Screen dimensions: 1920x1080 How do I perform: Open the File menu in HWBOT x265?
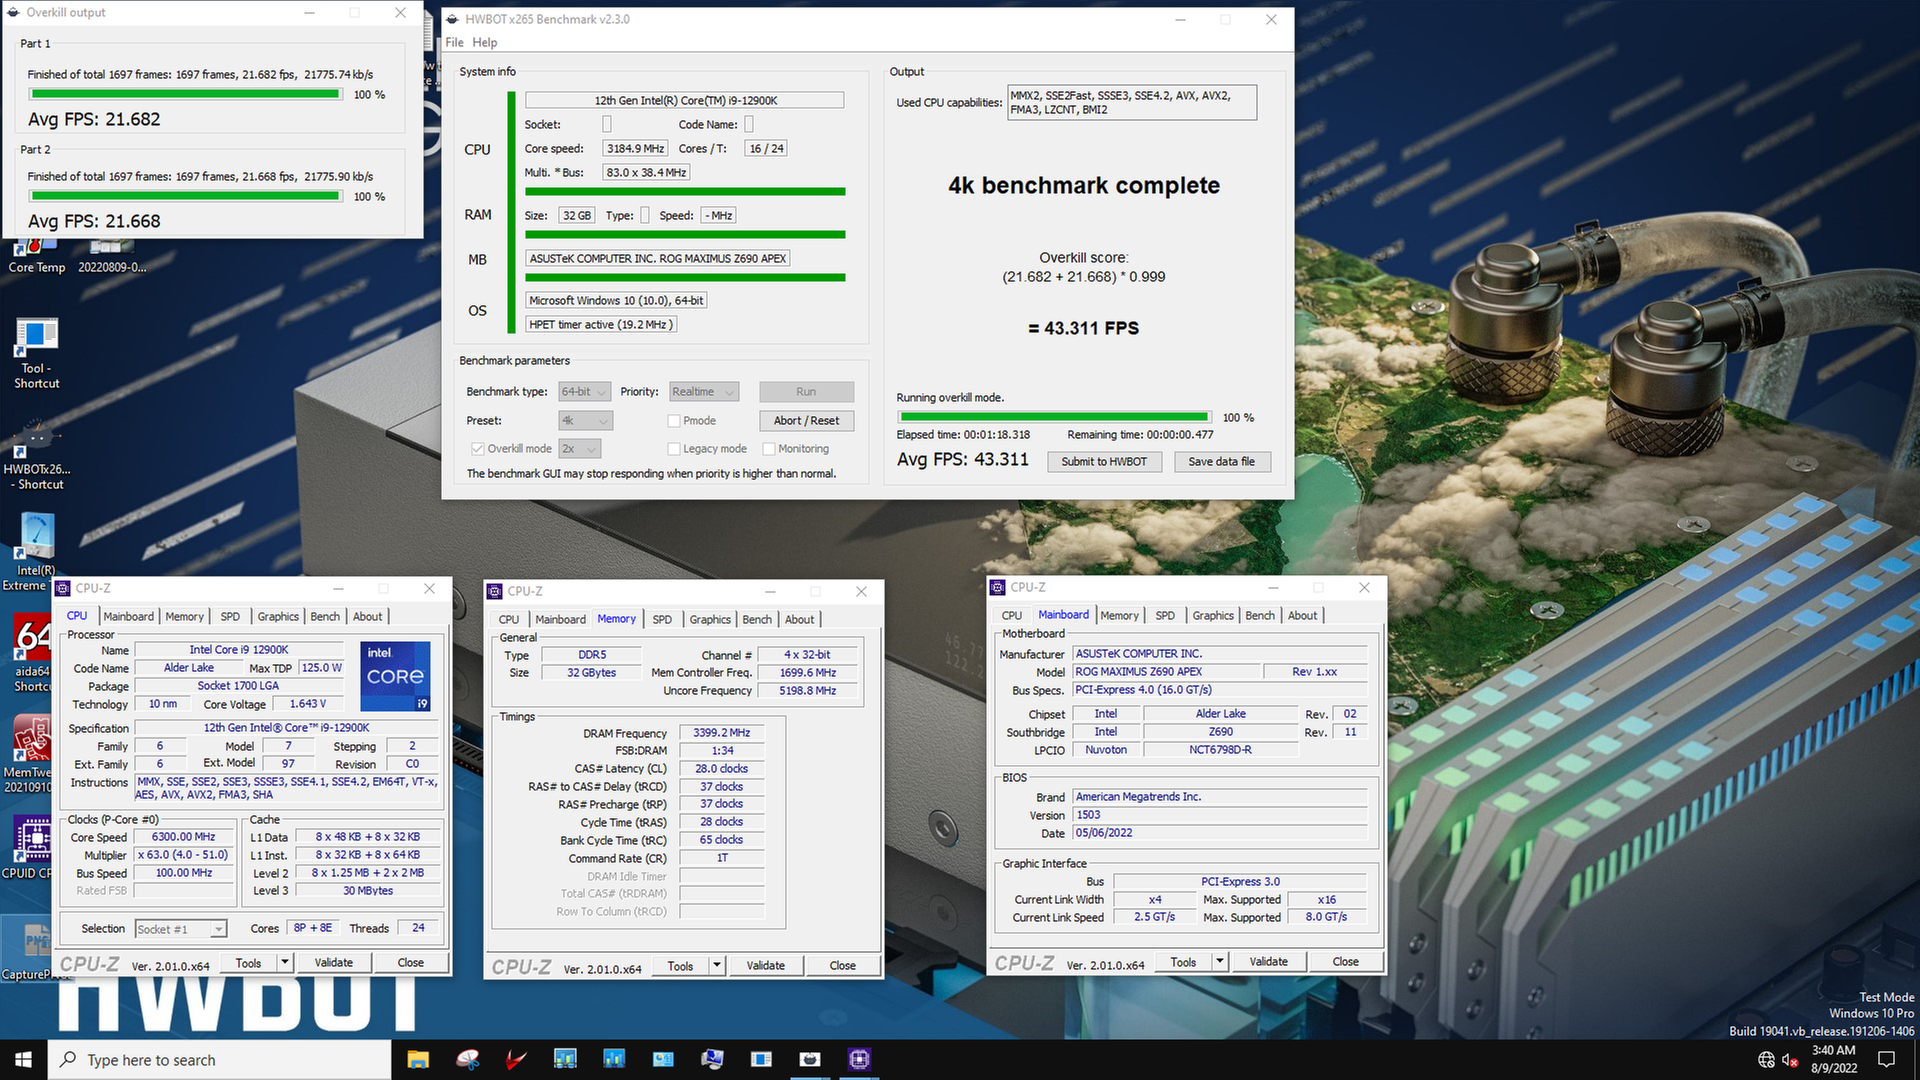(454, 42)
